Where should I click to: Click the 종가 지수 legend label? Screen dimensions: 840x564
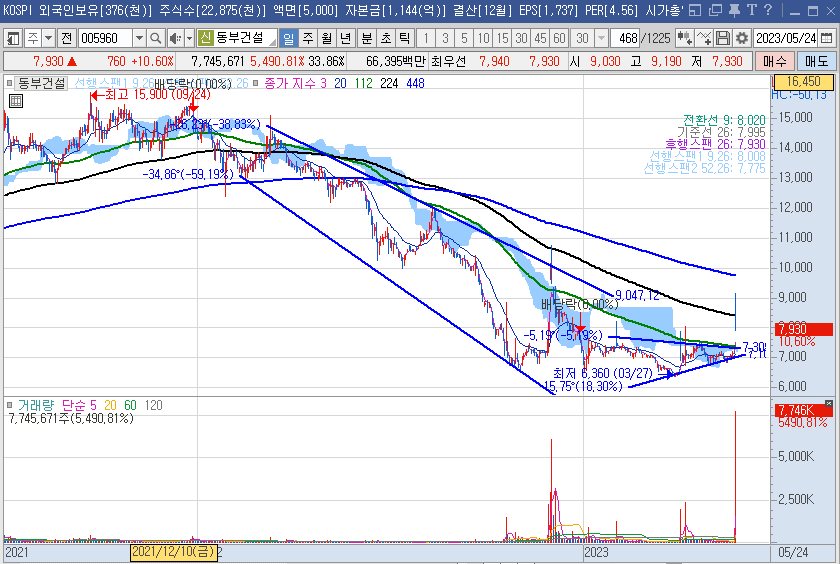click(x=289, y=83)
